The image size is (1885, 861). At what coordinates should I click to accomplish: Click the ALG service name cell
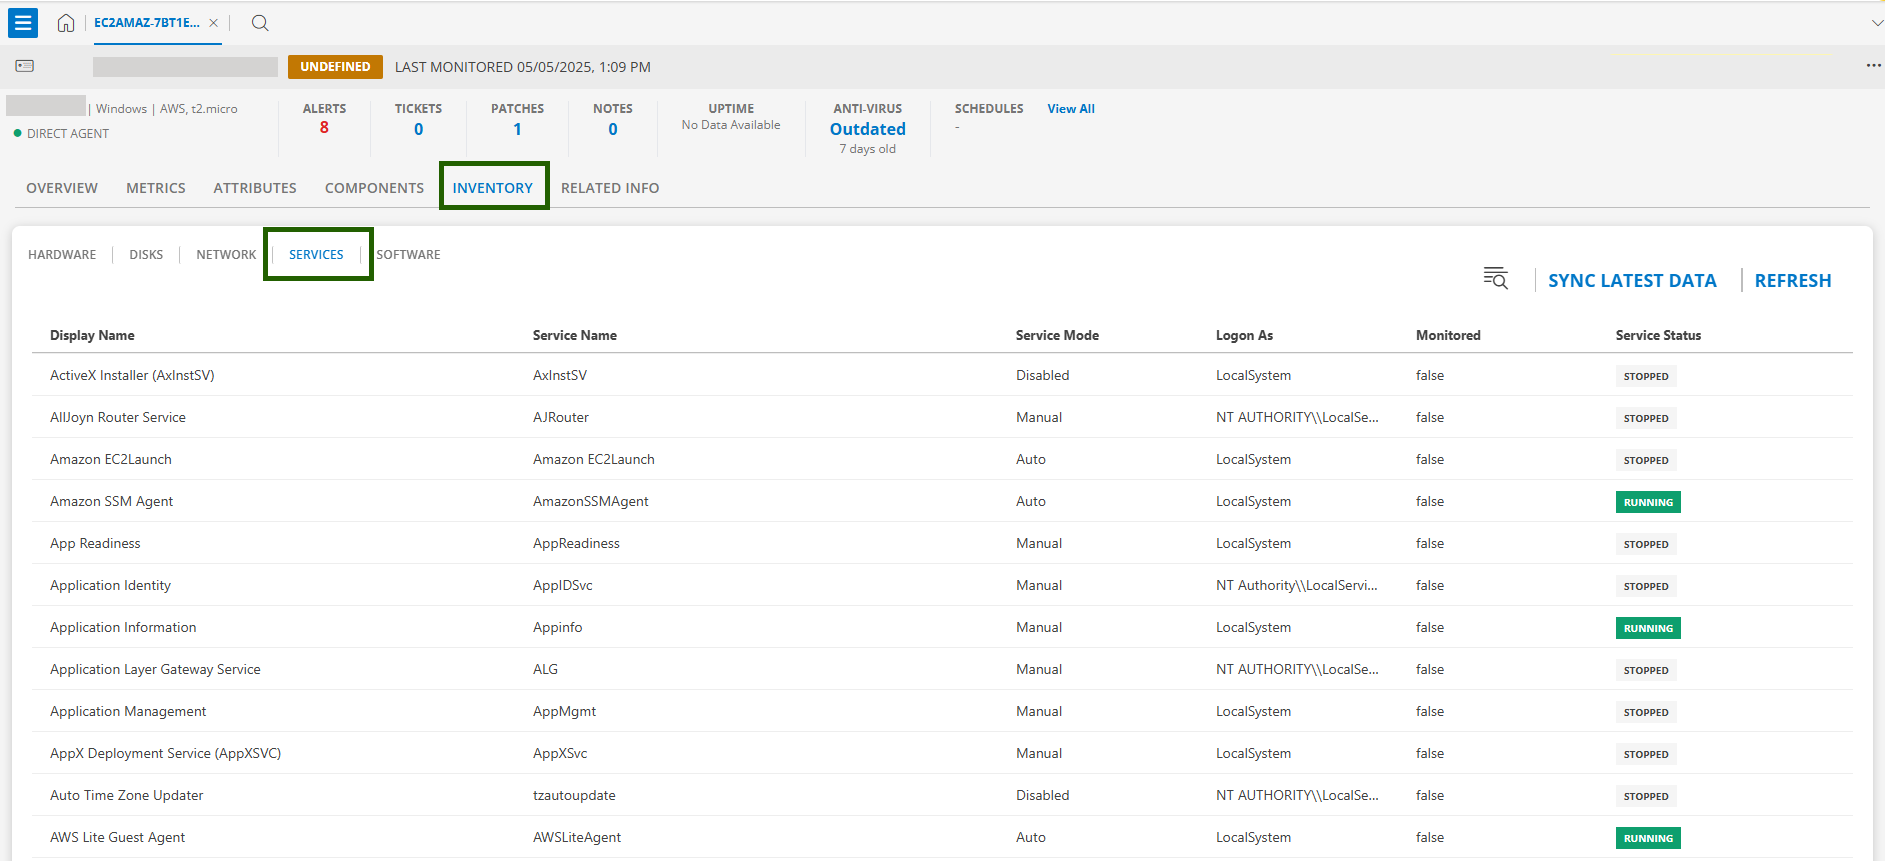[x=546, y=669]
